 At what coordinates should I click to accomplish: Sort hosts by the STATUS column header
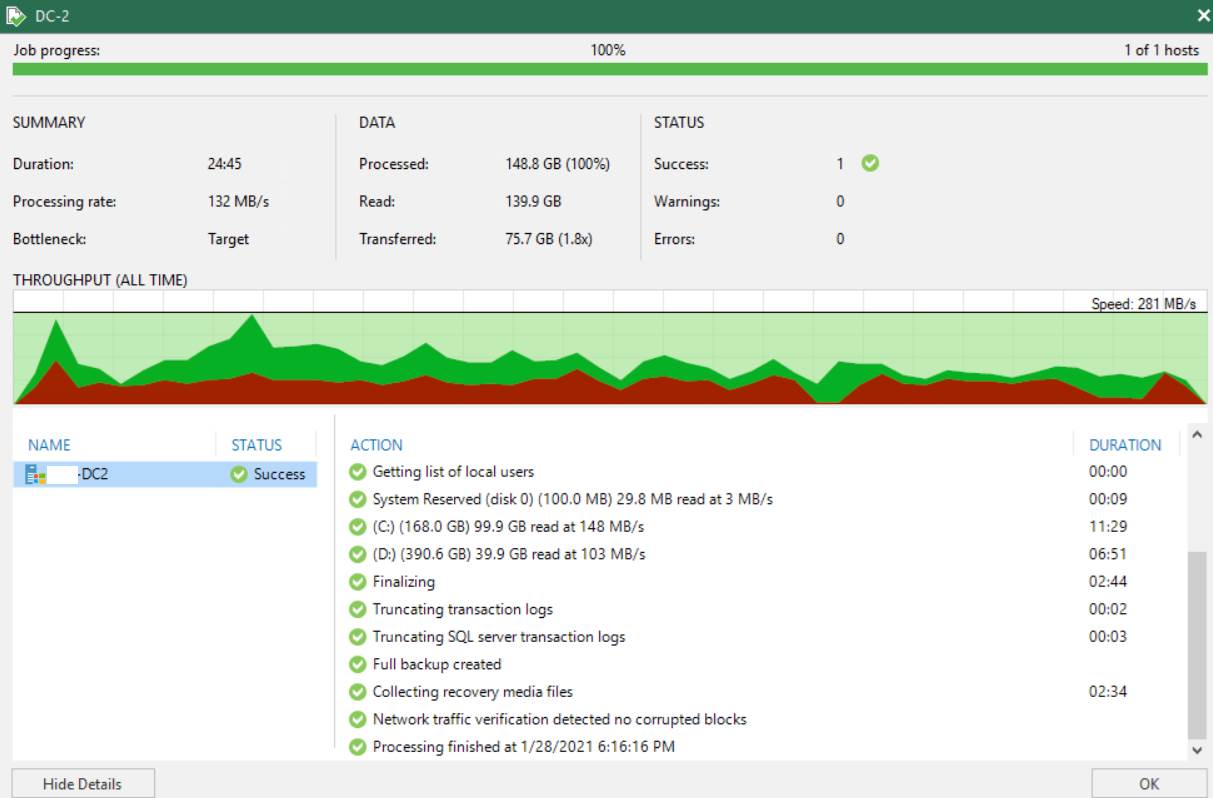point(257,445)
